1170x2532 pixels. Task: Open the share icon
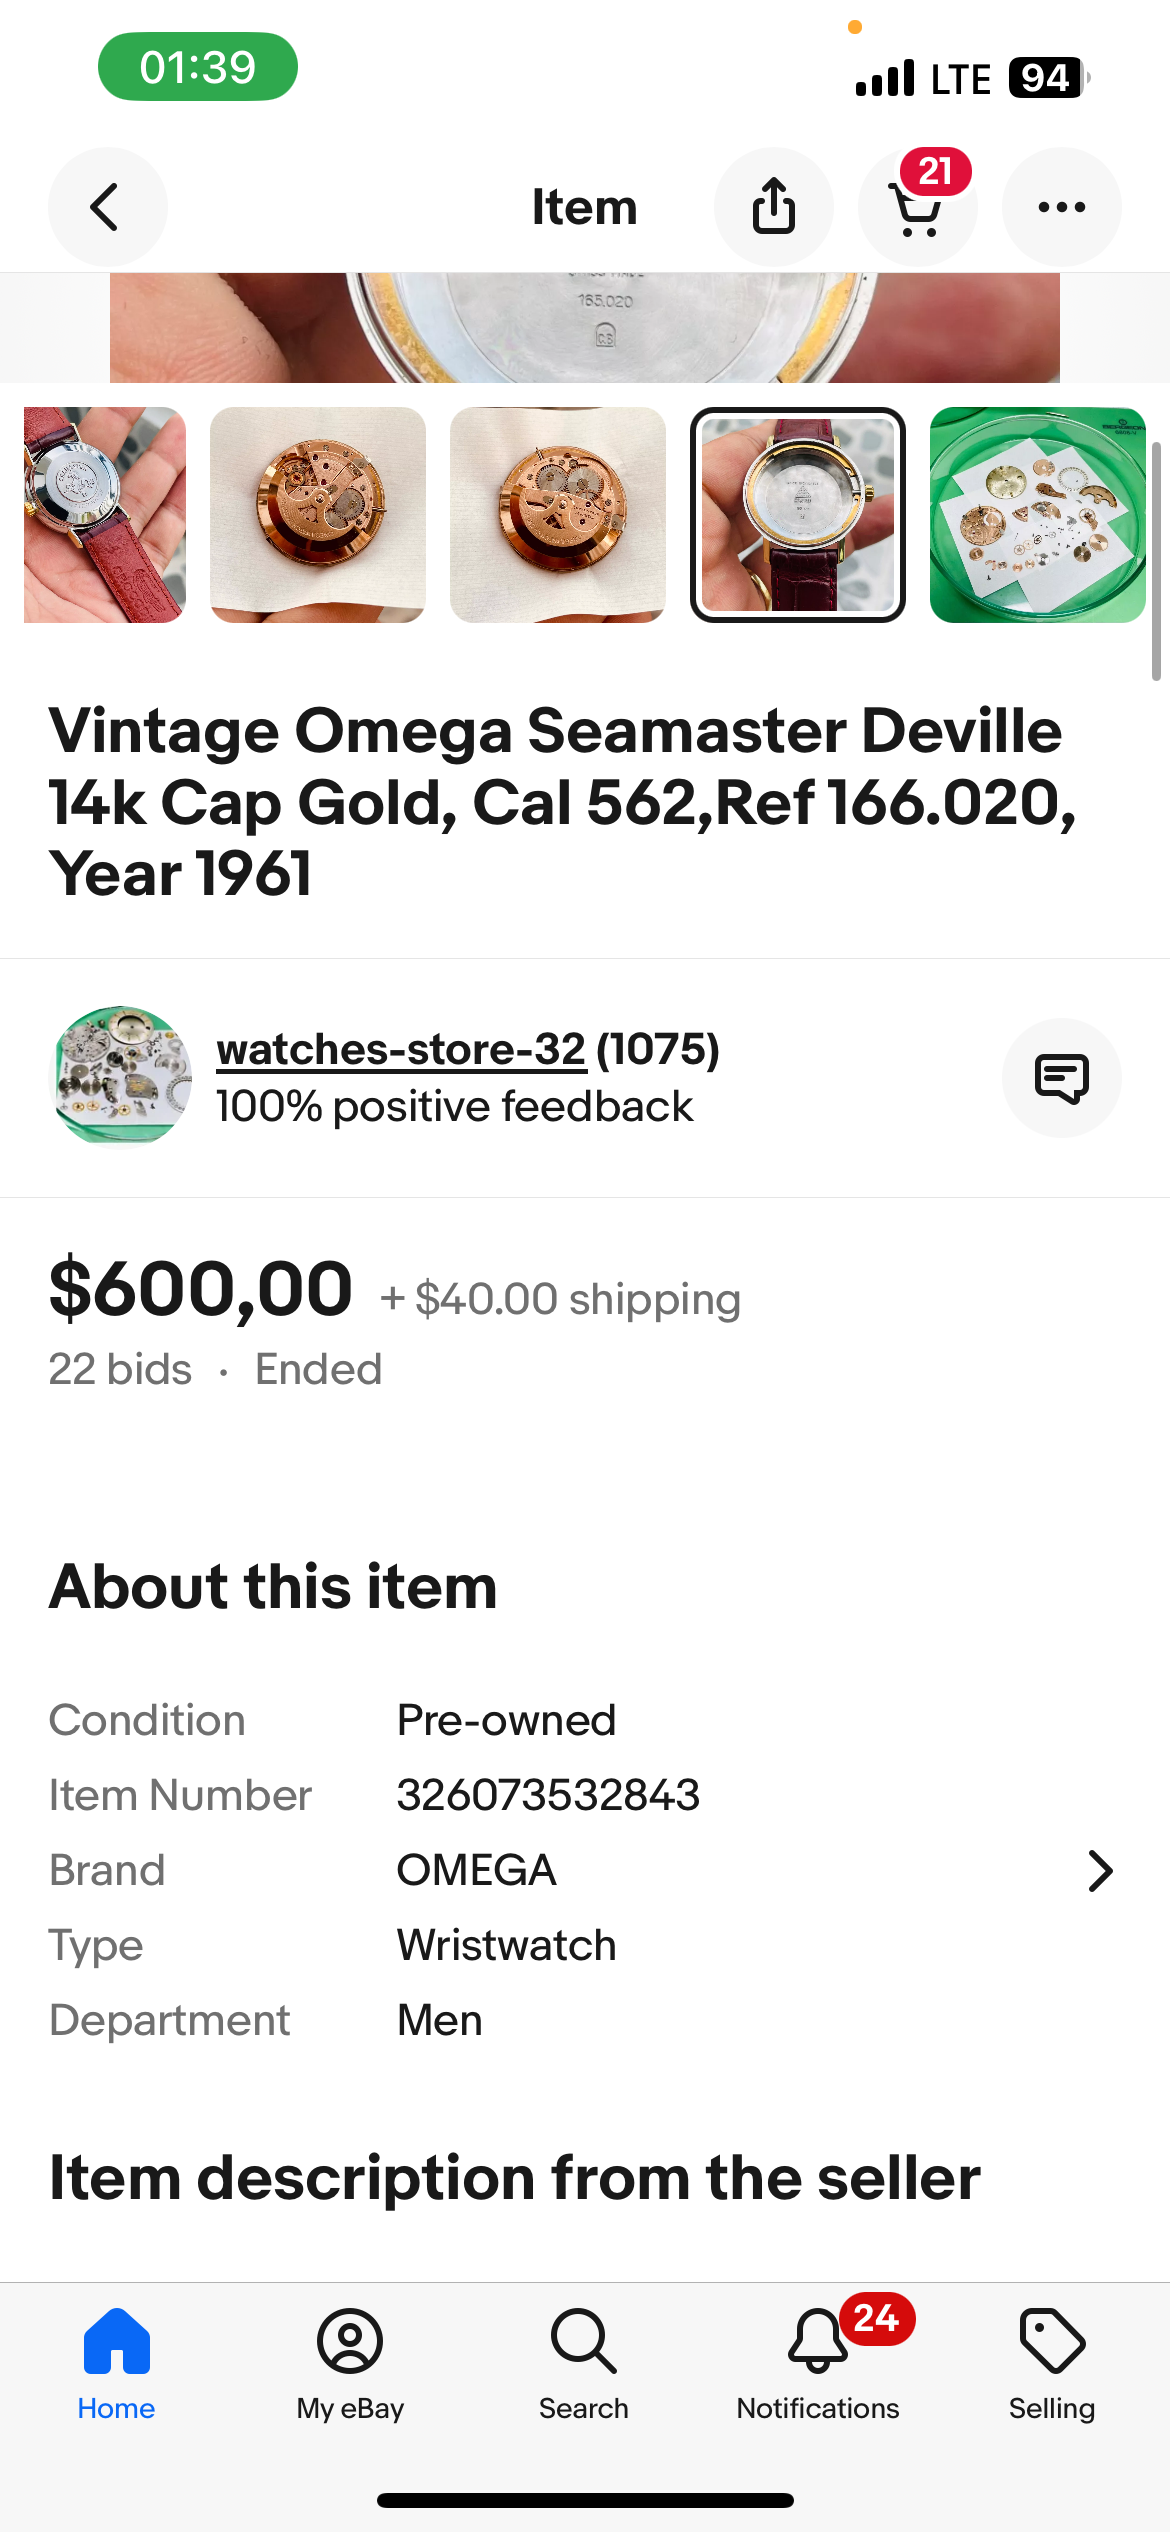click(773, 207)
